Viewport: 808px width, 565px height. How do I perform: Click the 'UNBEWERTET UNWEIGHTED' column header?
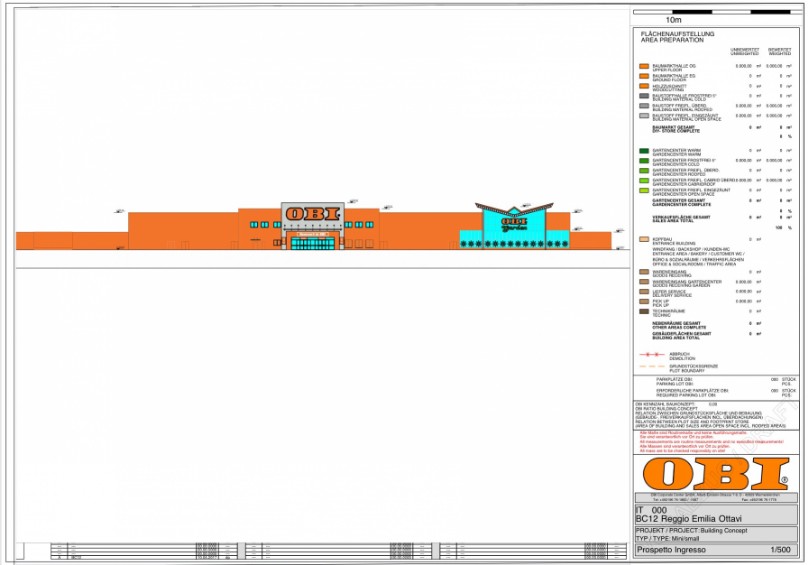[x=745, y=52]
